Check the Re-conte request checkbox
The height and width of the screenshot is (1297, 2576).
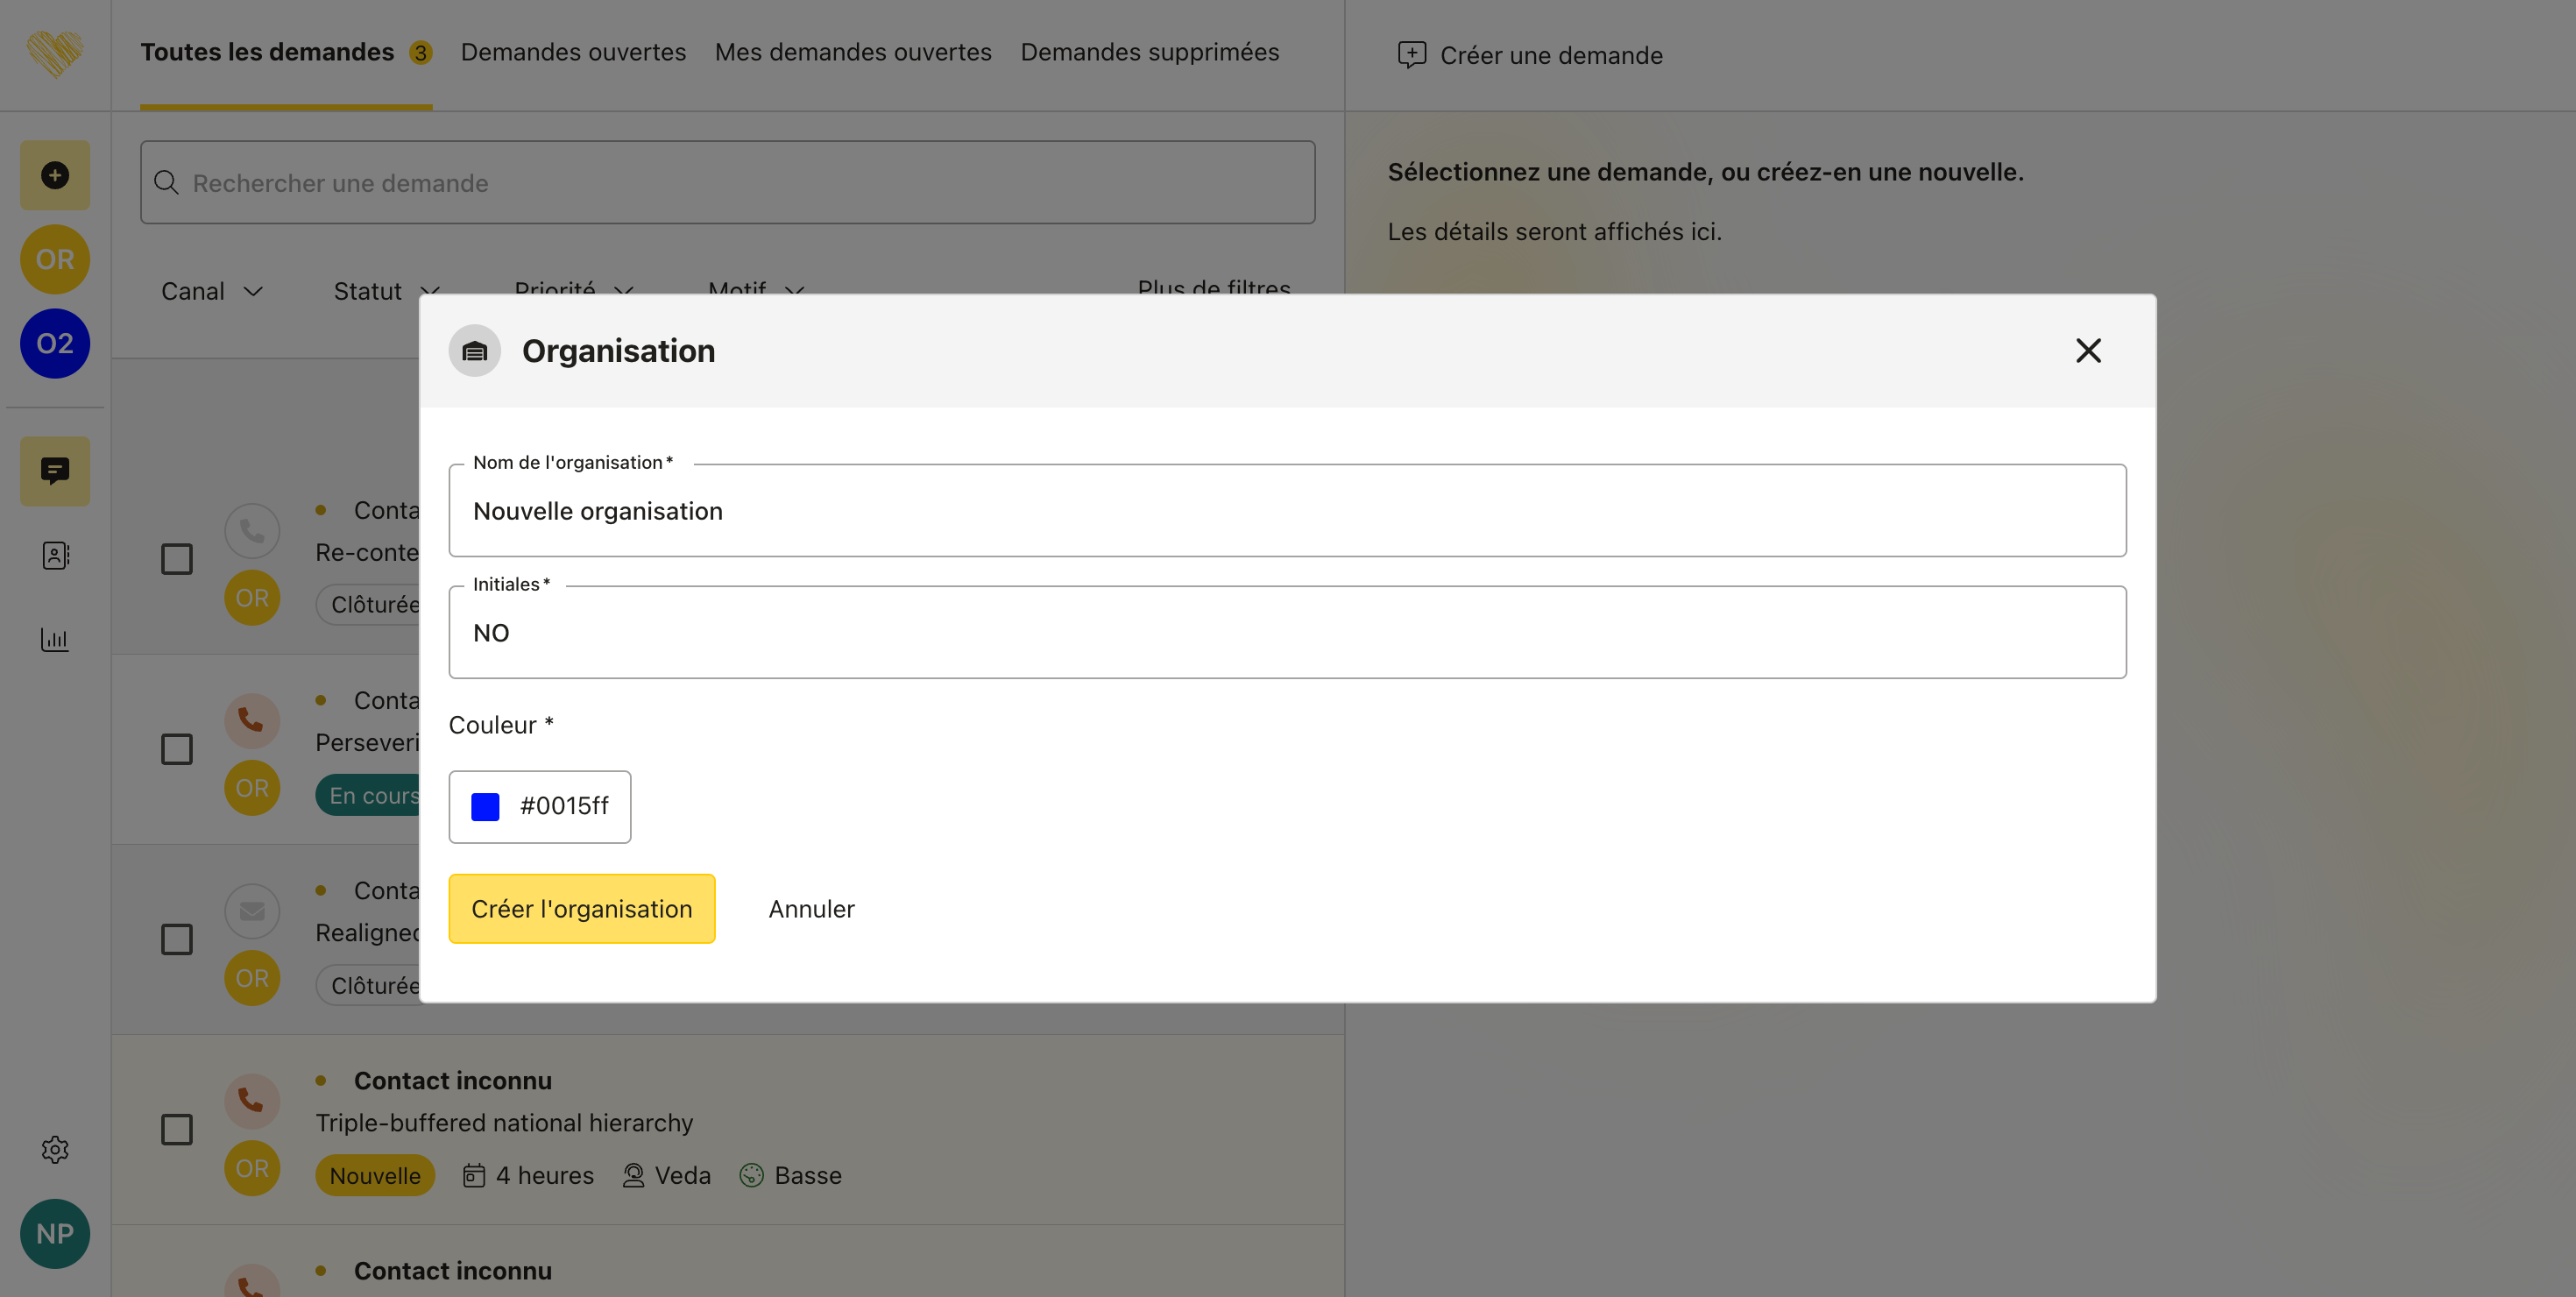pyautogui.click(x=177, y=559)
